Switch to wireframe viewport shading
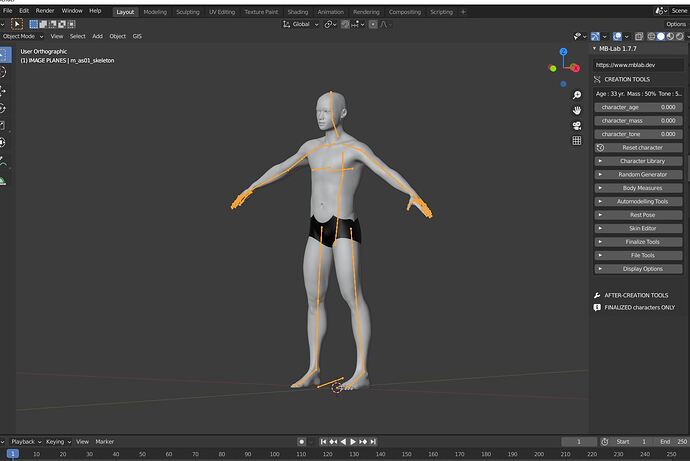The image size is (690, 461). (651, 36)
